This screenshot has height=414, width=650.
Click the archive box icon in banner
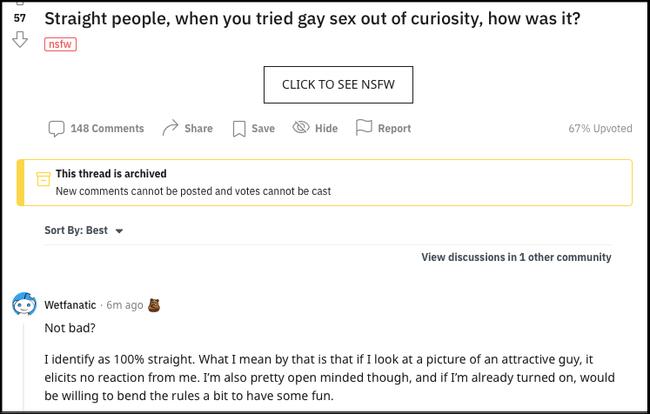click(43, 181)
